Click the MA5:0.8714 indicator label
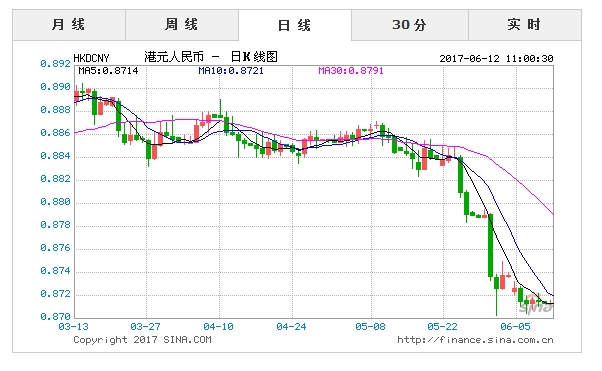 pos(108,71)
